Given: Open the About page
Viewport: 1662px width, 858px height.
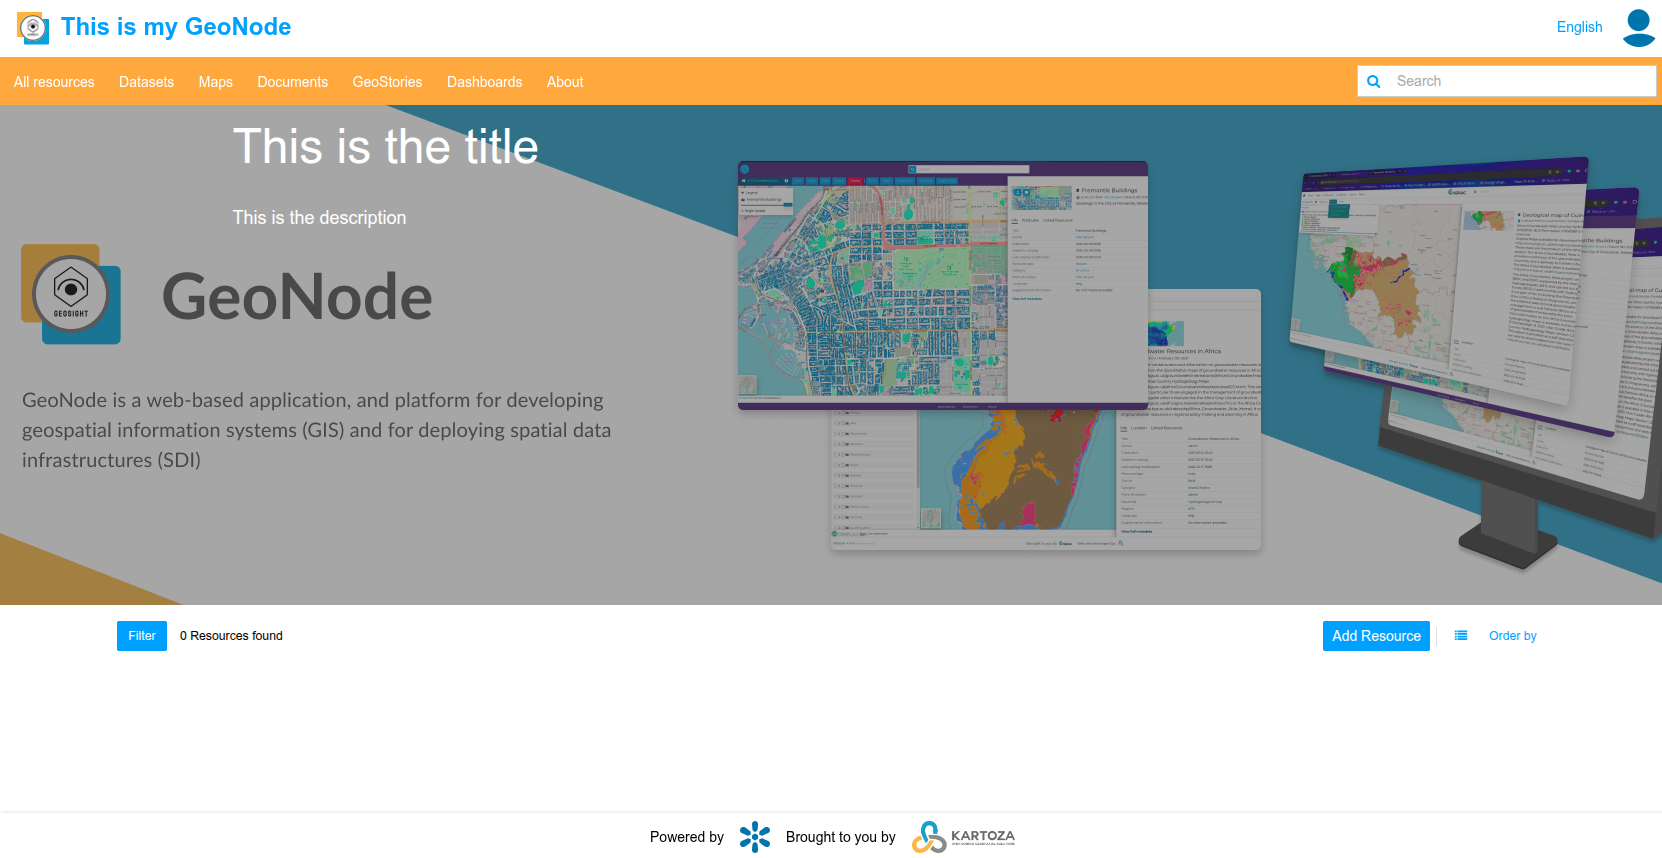Looking at the screenshot, I should tap(565, 82).
